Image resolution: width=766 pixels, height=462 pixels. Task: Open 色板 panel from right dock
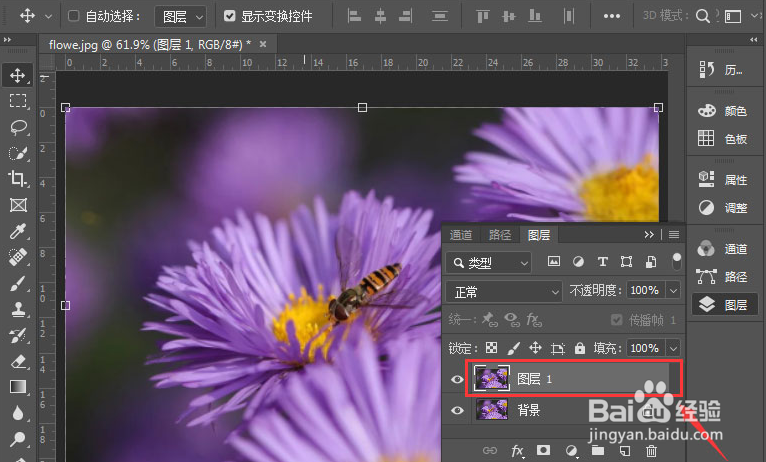(x=723, y=139)
